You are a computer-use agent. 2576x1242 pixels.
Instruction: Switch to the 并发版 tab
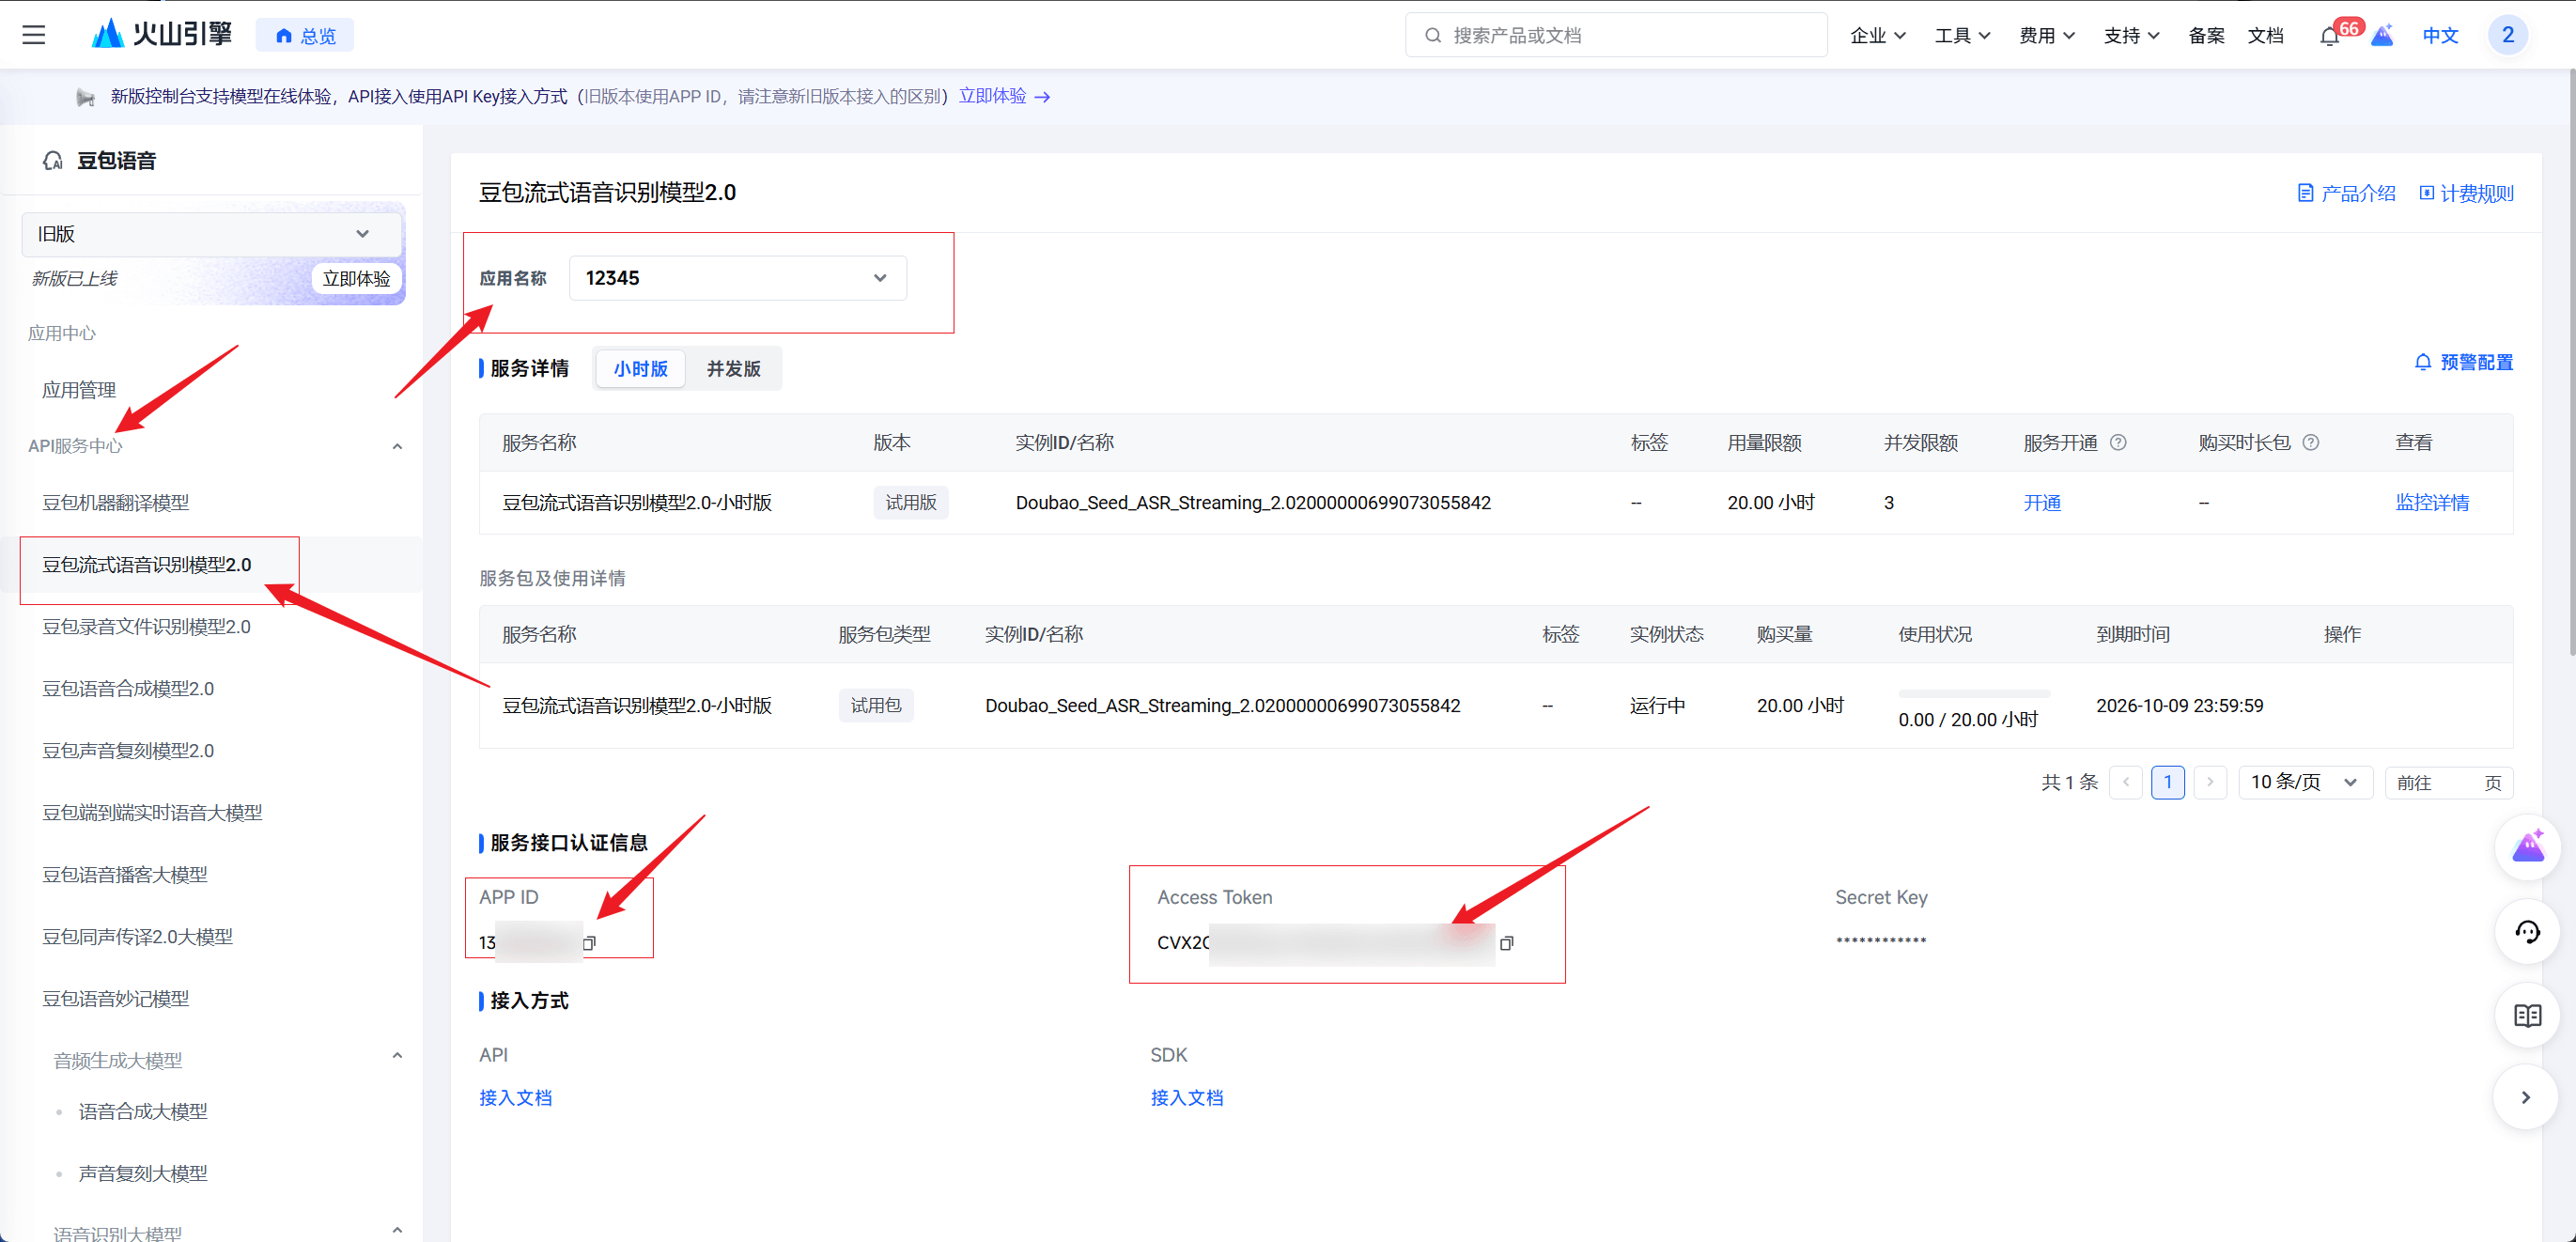(733, 368)
